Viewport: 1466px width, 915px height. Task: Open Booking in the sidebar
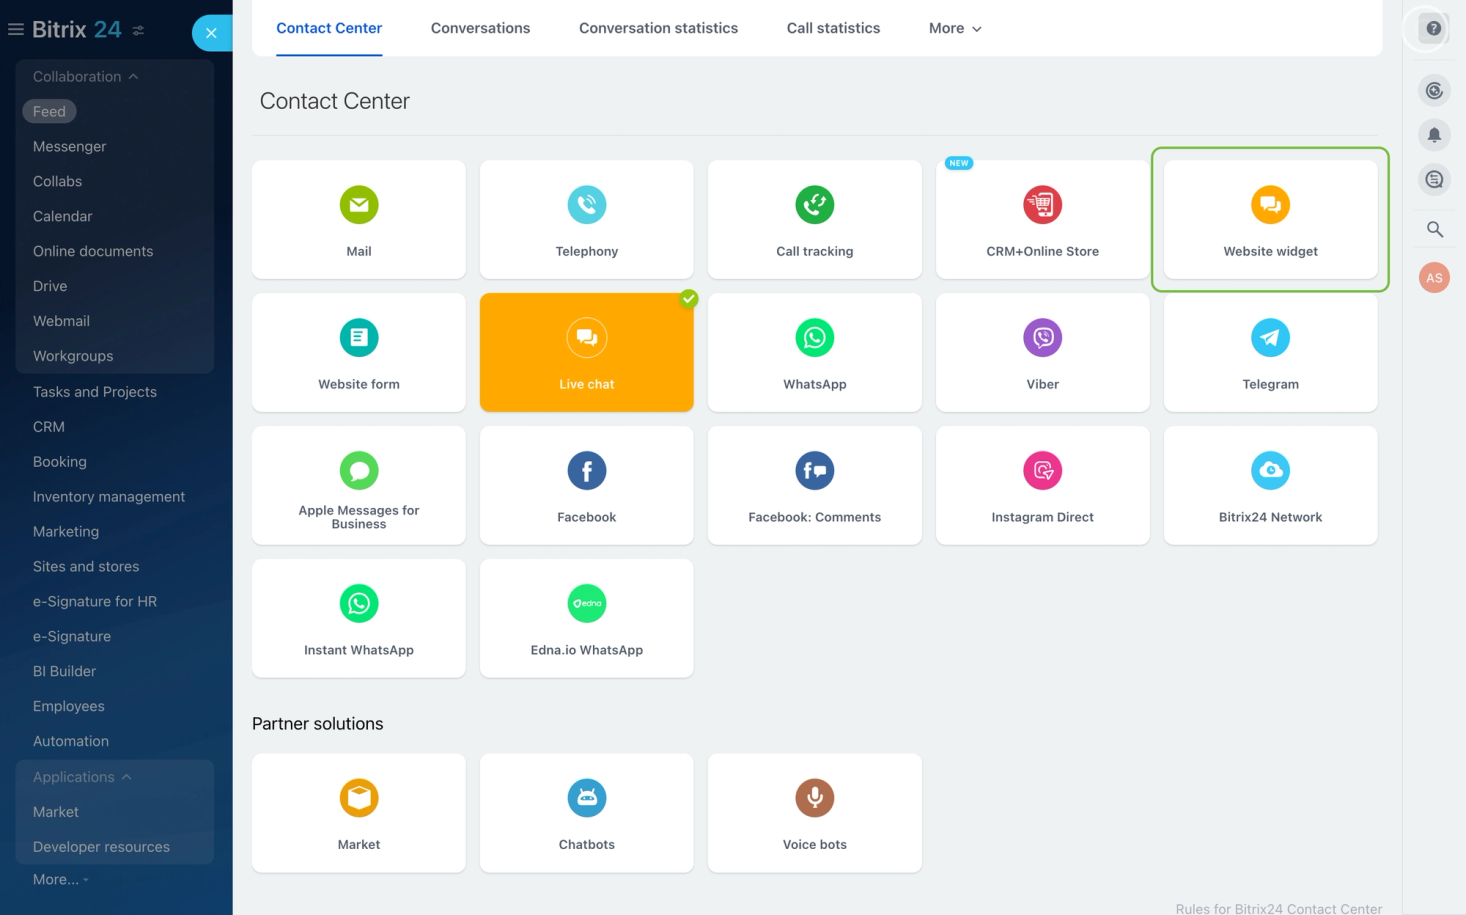[x=60, y=462]
